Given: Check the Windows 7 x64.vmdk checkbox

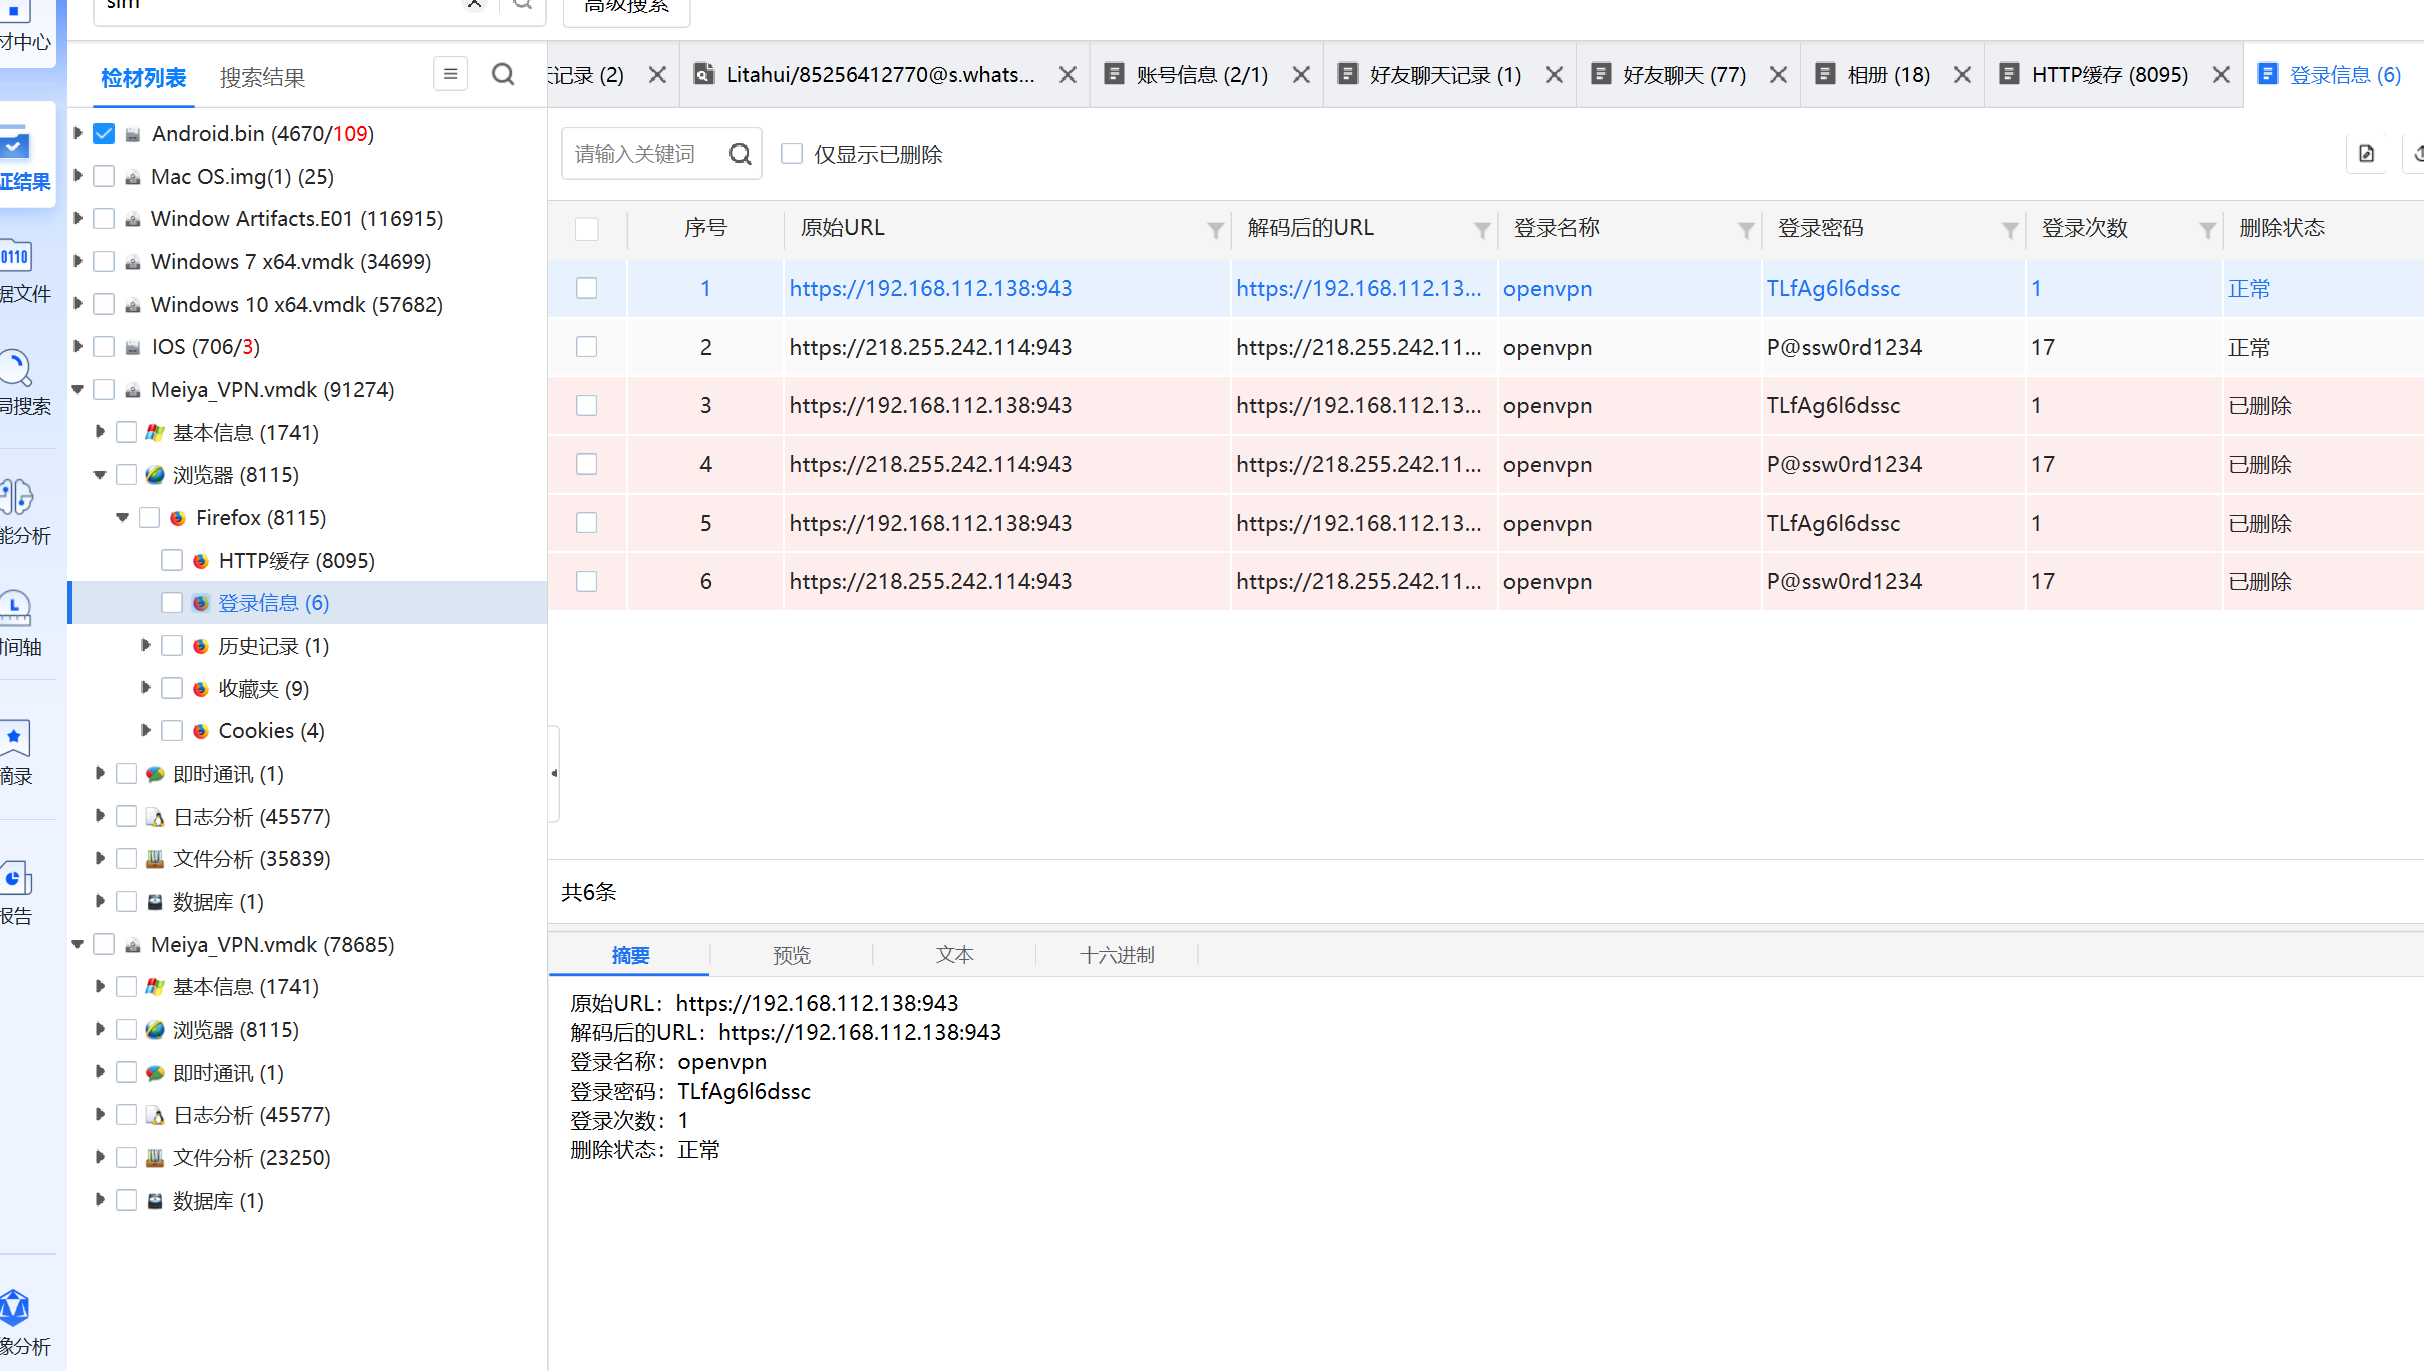Looking at the screenshot, I should point(104,261).
